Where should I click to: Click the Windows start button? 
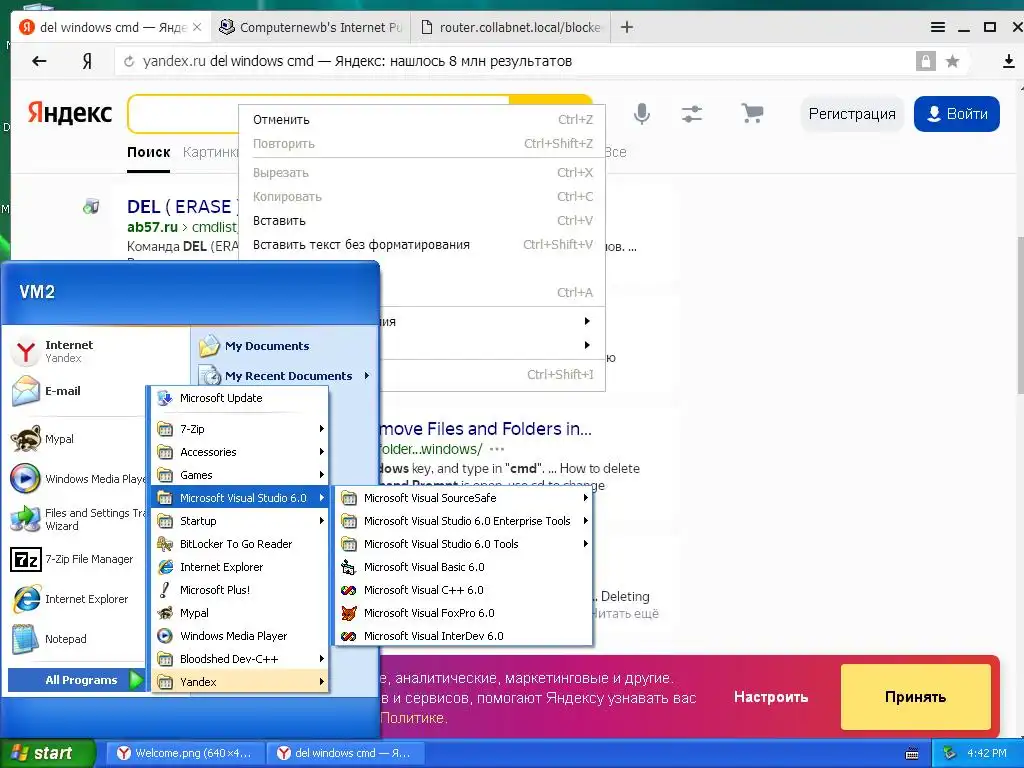pos(48,753)
